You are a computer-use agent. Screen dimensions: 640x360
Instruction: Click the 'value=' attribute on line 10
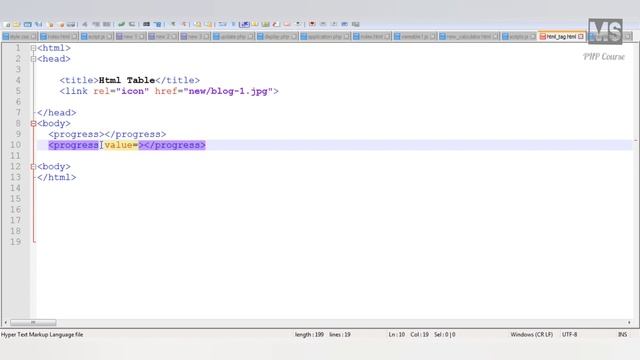pyautogui.click(x=121, y=145)
